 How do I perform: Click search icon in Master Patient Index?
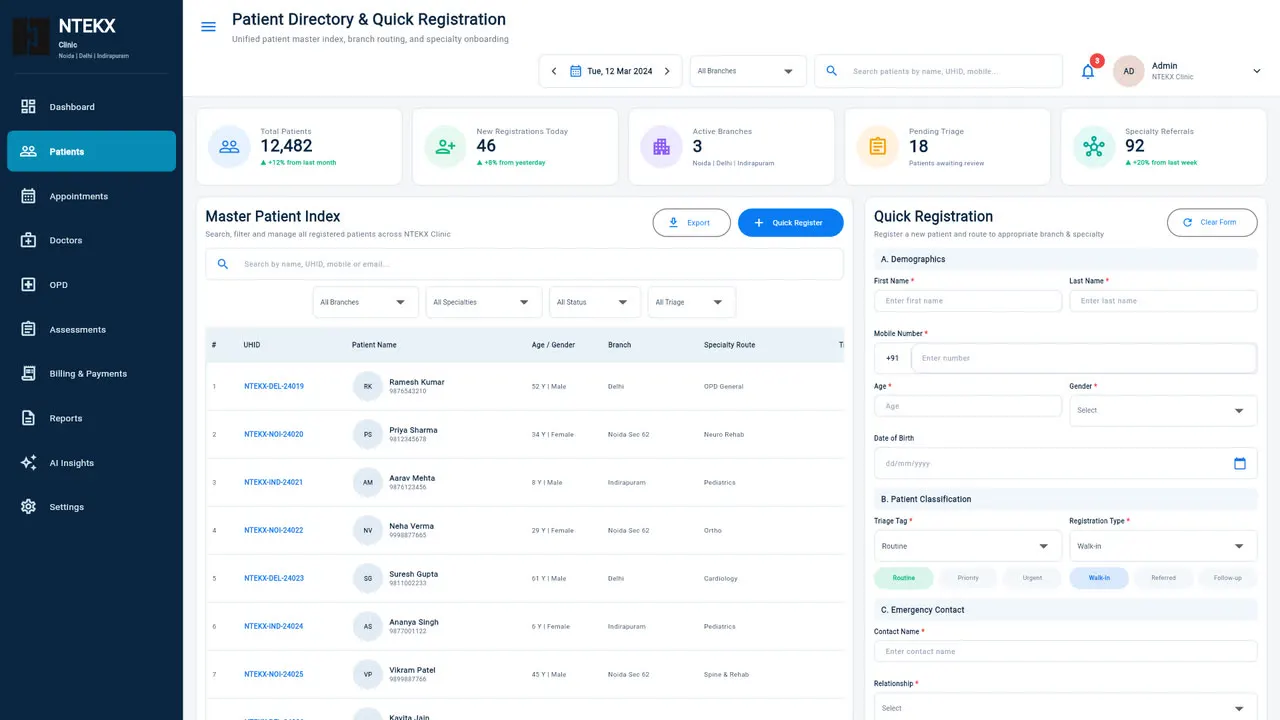tap(223, 264)
